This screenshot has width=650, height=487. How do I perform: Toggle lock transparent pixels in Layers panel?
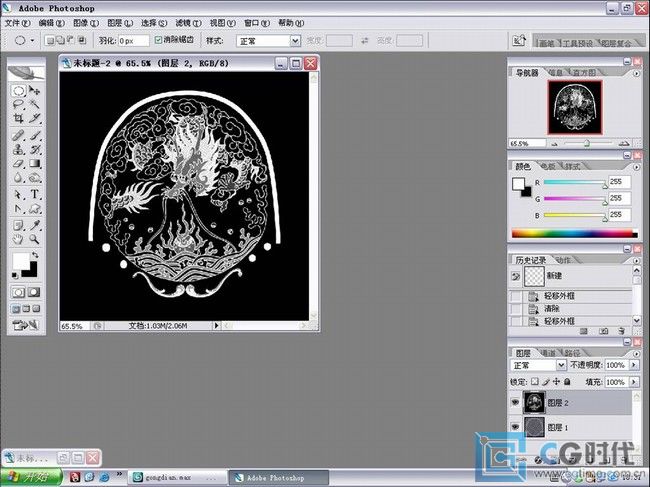(535, 381)
